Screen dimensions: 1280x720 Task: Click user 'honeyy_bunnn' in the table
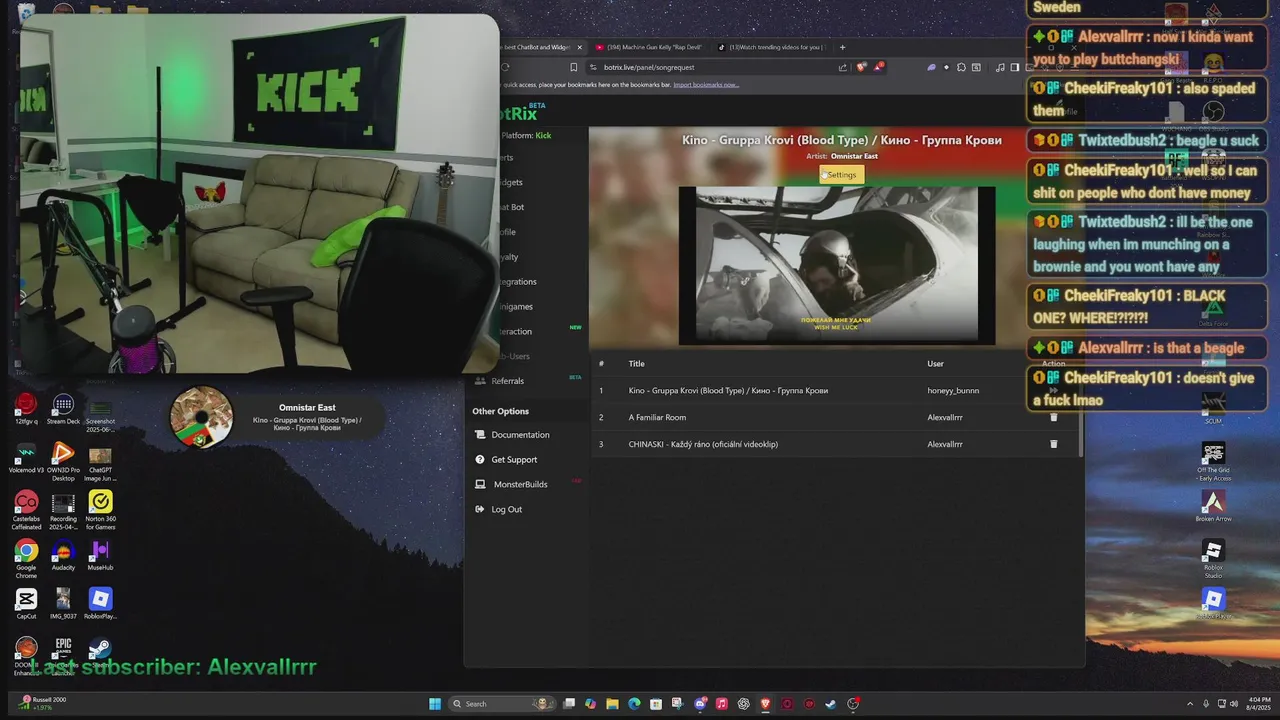[x=953, y=391]
